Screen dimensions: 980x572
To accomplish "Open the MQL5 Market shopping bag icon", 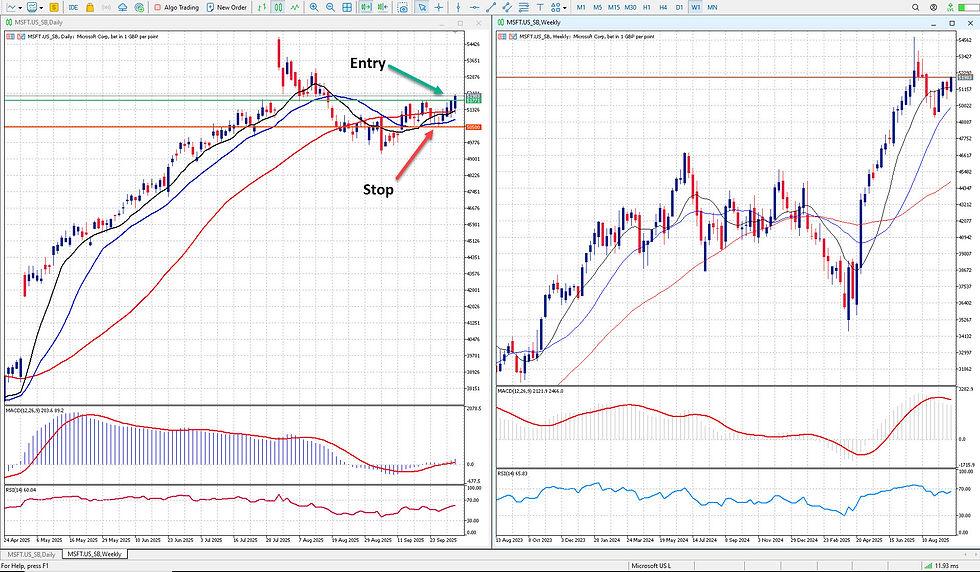I will click(90, 8).
